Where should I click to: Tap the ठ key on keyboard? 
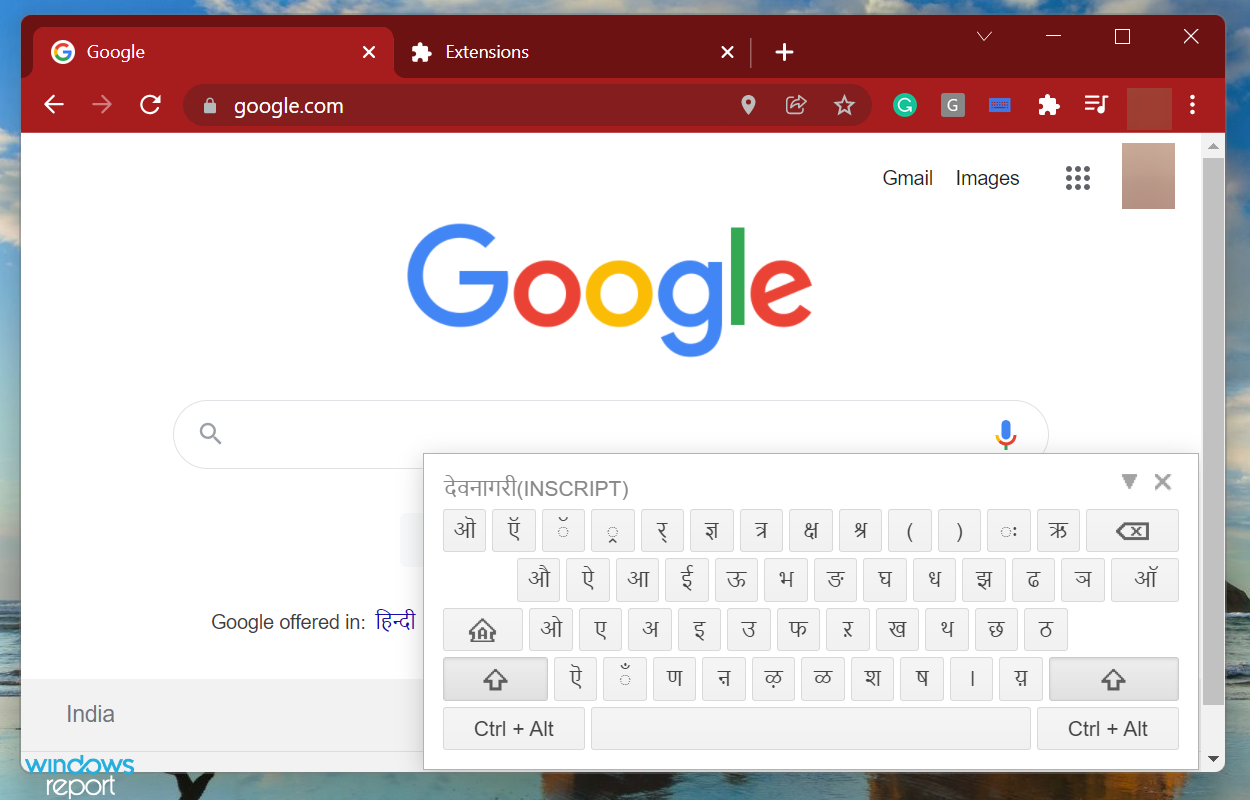tap(1046, 630)
